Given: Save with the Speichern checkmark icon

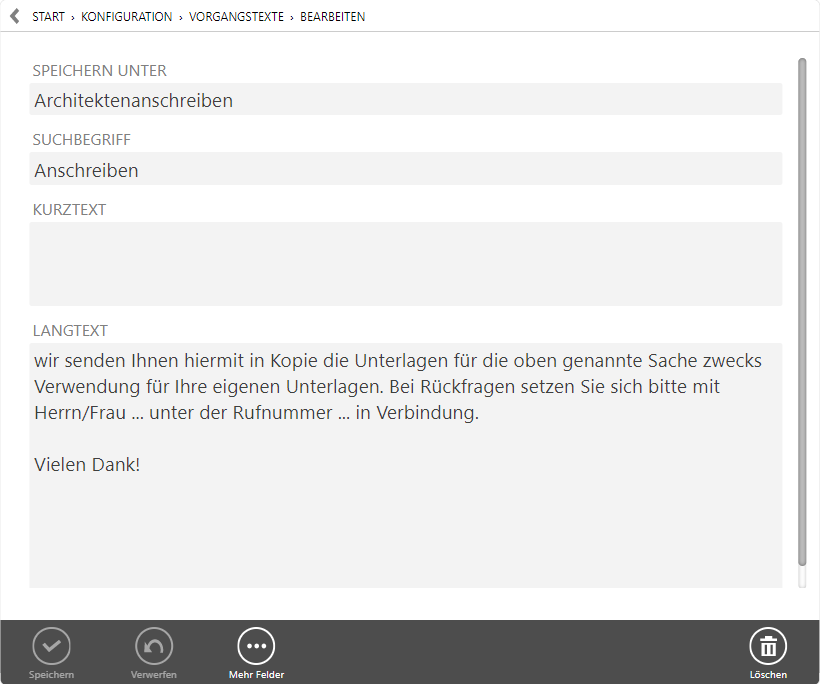Looking at the screenshot, I should 51,647.
